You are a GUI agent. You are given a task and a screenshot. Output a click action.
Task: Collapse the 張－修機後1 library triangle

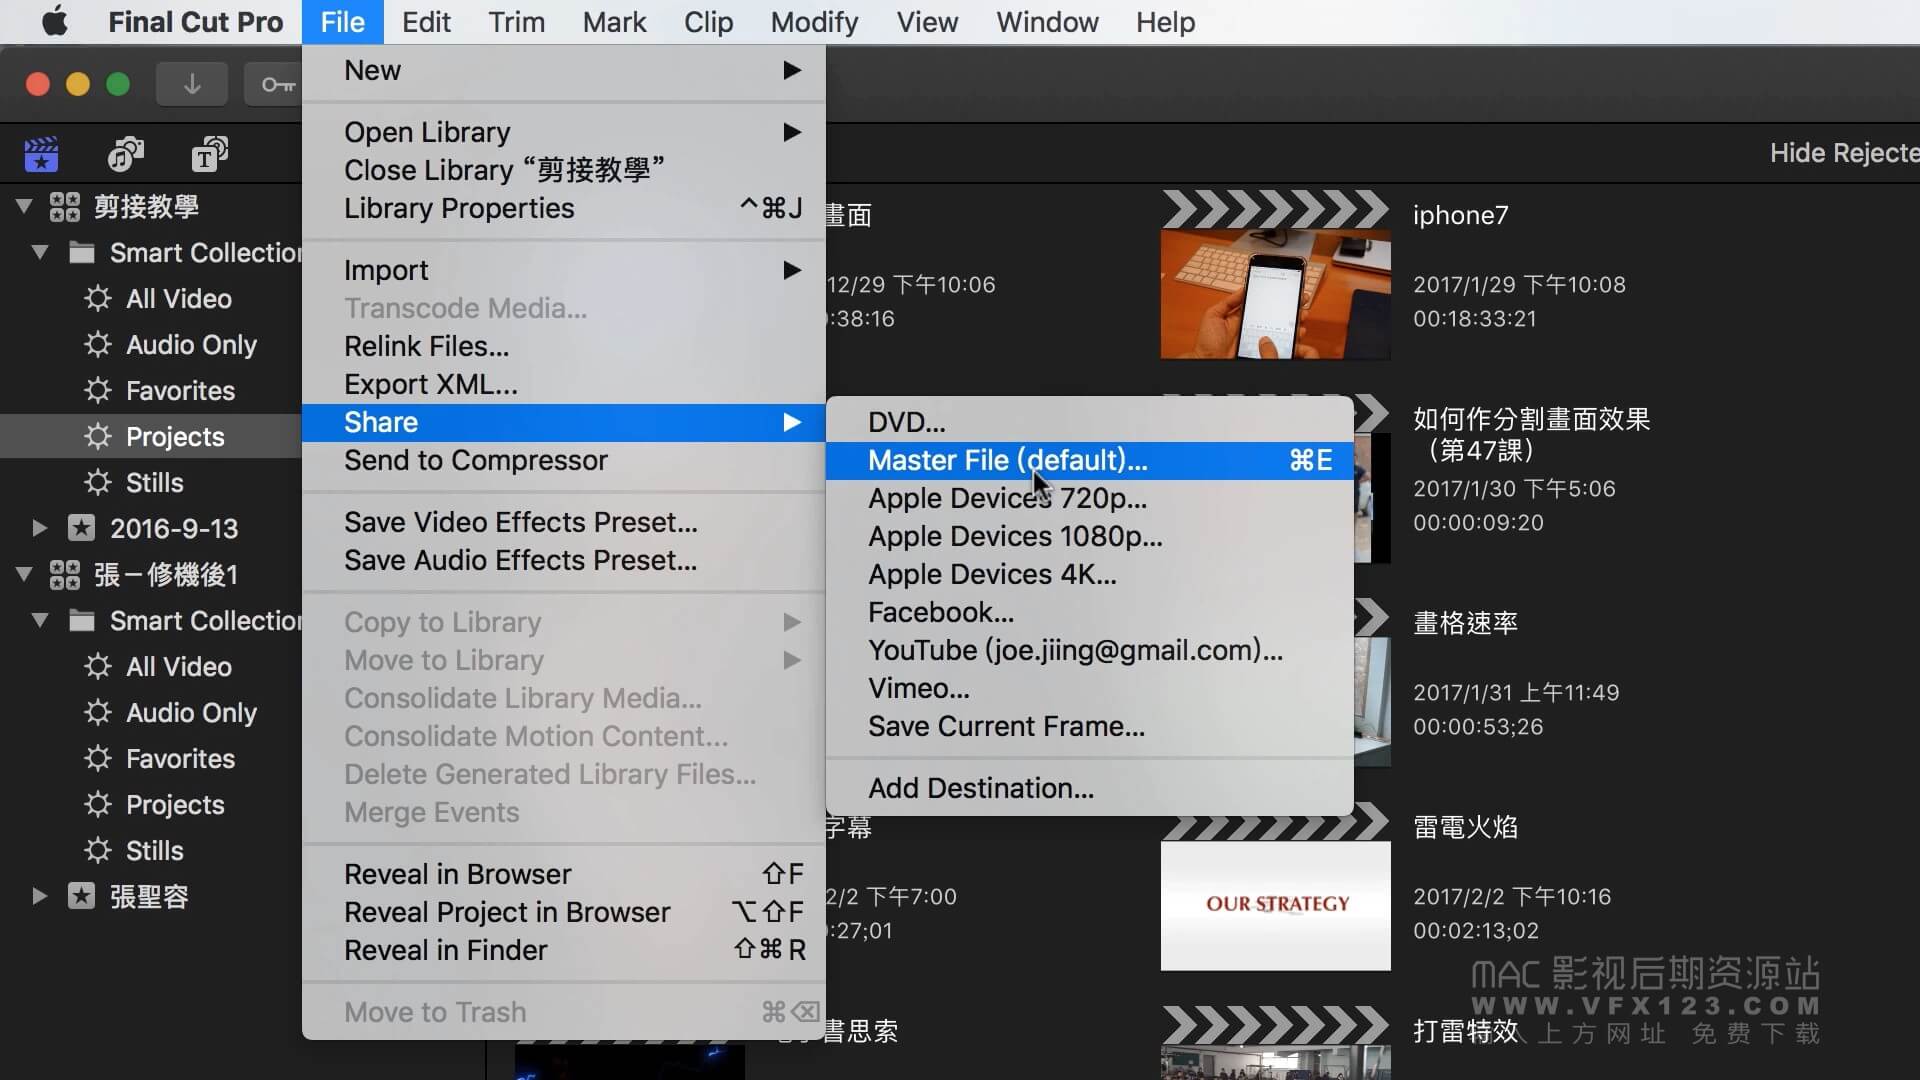coord(25,575)
